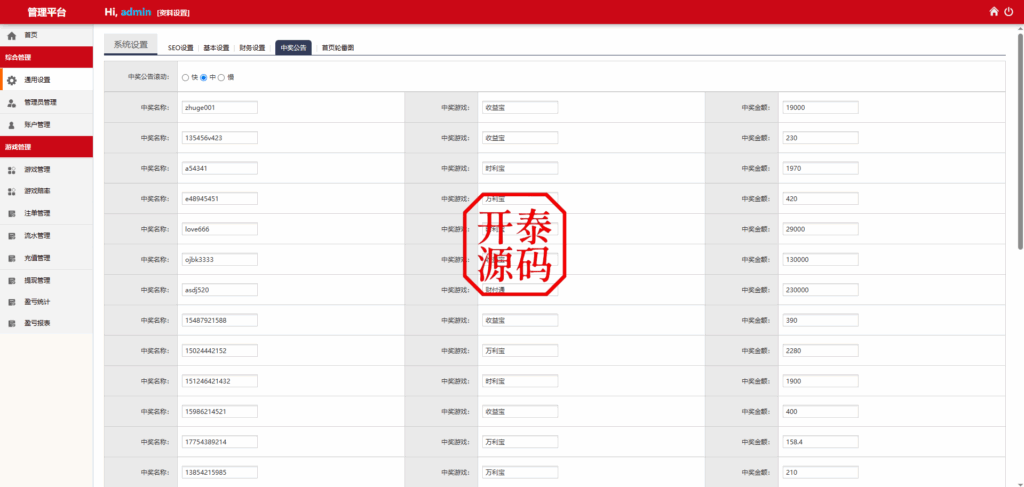
Task: Collapse the 综合管理 sidebar section header
Action: pos(46,57)
